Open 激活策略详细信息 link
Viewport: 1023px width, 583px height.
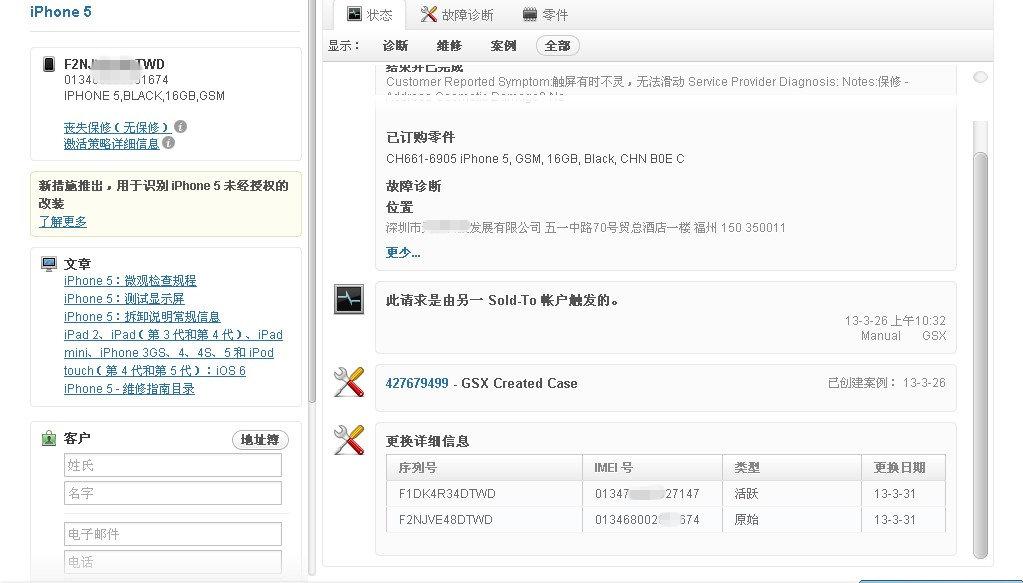112,143
